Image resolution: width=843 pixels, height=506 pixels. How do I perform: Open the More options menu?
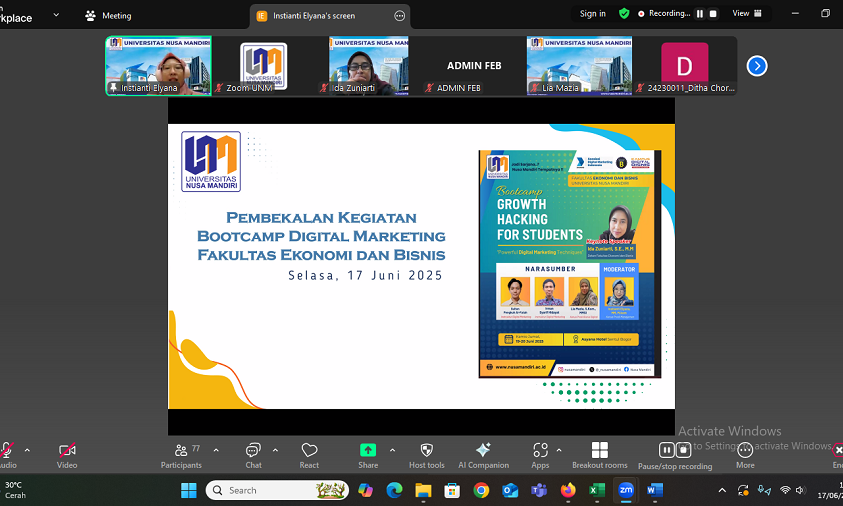(x=745, y=455)
